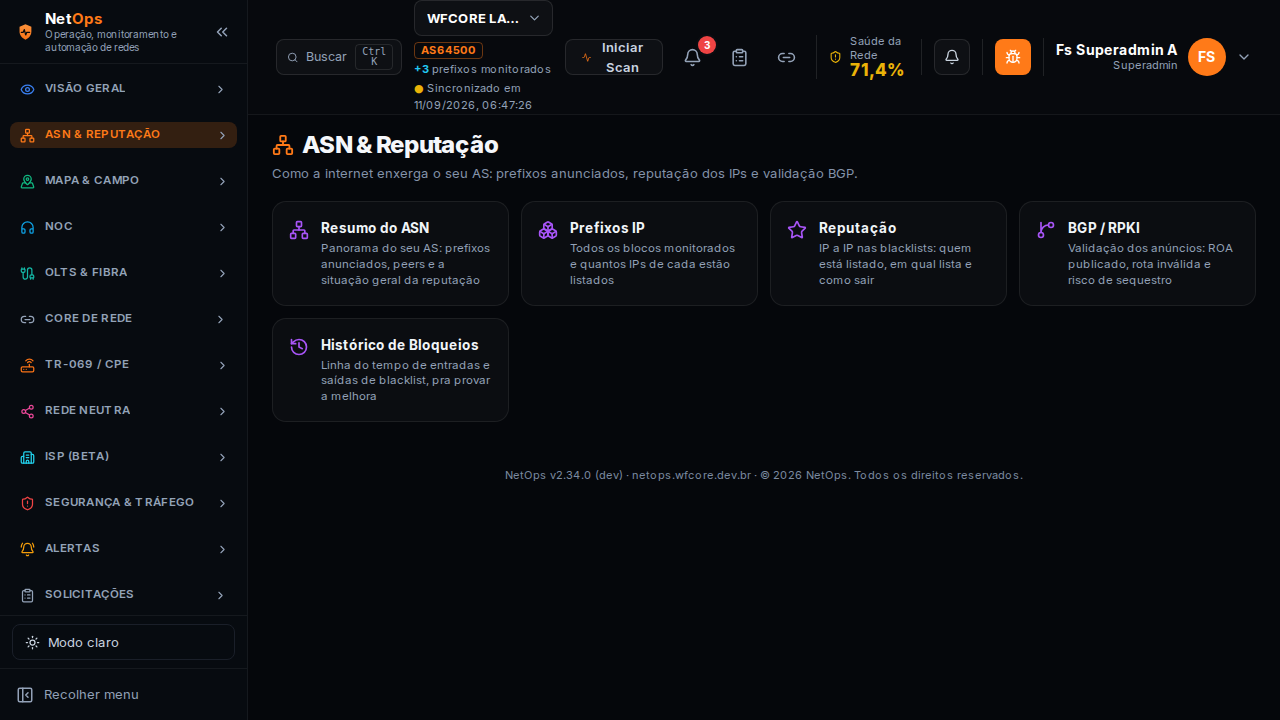The width and height of the screenshot is (1280, 720).
Task: Expand the Visão Geral chevron
Action: (x=221, y=89)
